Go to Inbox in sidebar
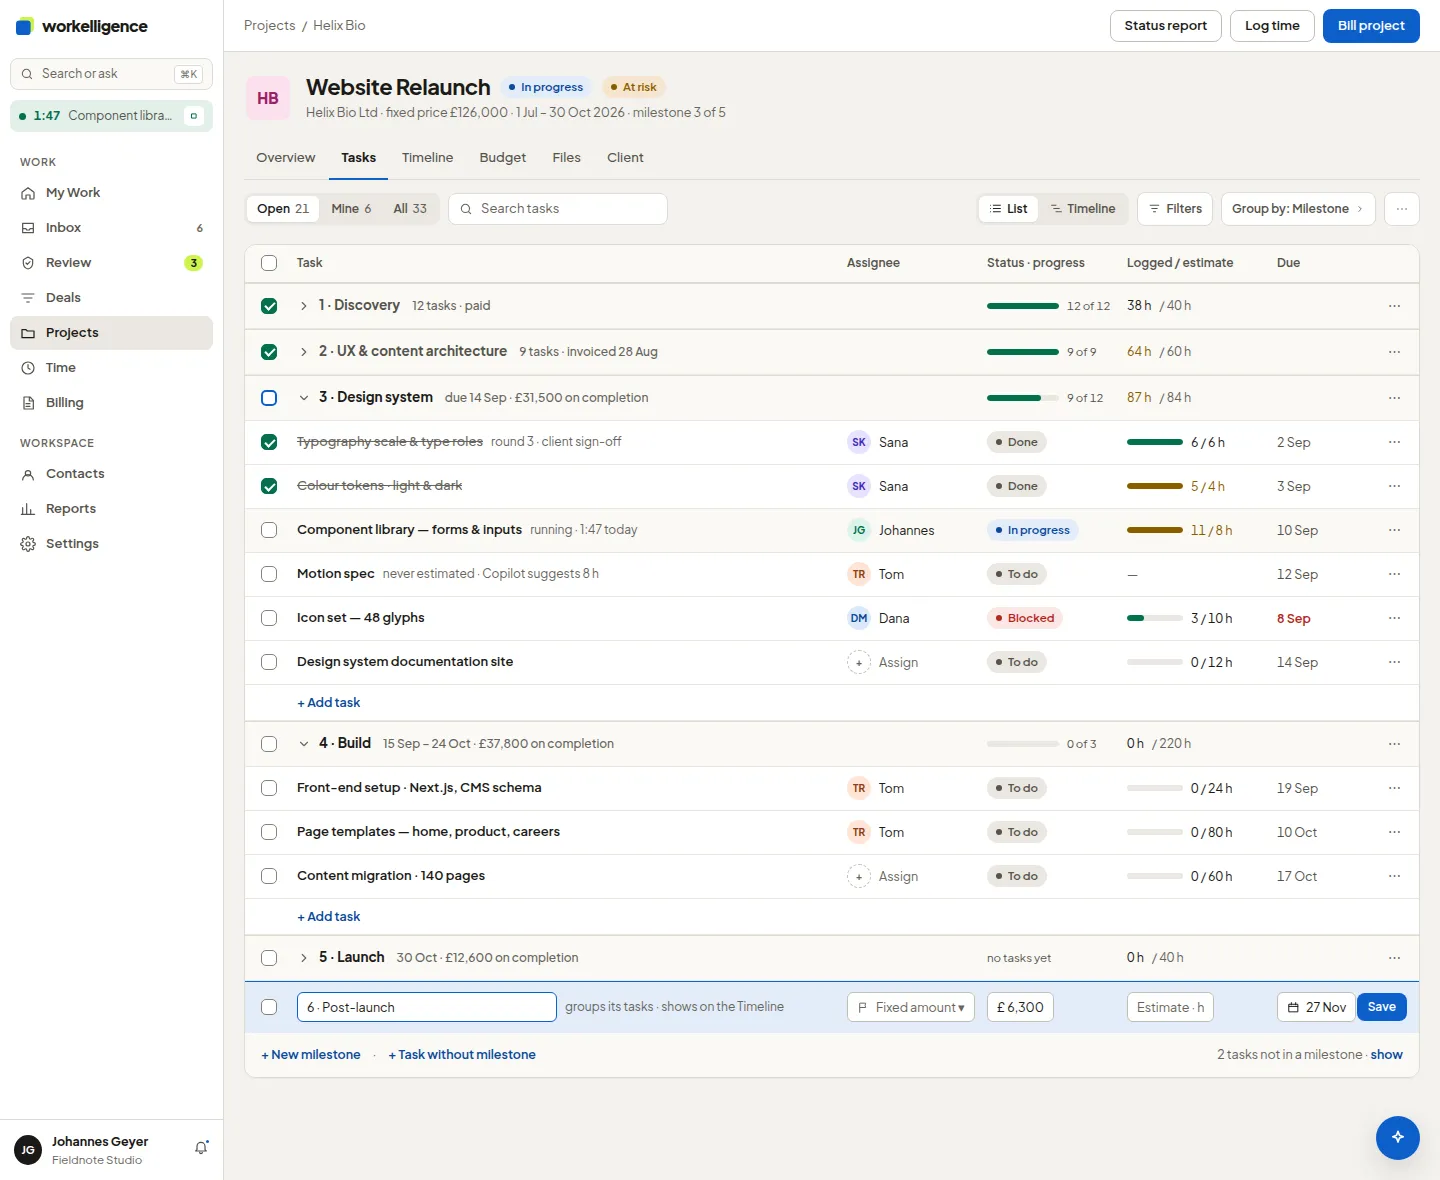Image resolution: width=1440 pixels, height=1180 pixels. [x=111, y=228]
